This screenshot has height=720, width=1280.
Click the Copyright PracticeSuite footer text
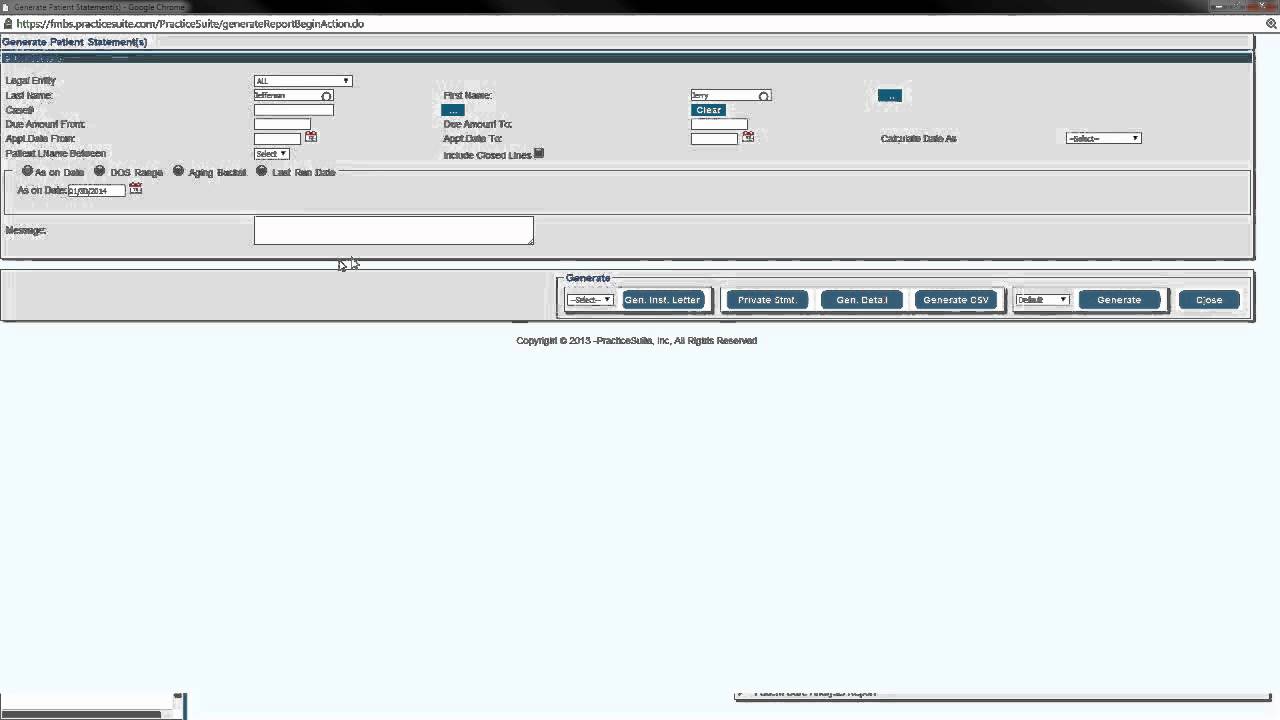[x=636, y=341]
